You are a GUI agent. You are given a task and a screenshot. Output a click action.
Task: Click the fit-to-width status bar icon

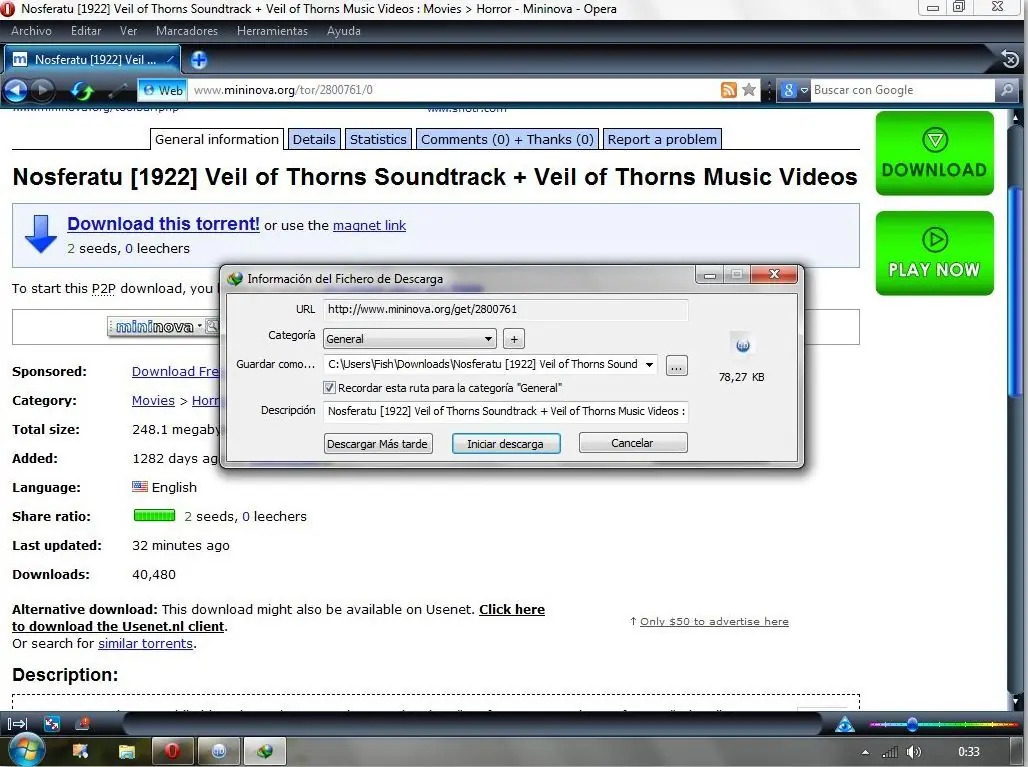[x=52, y=724]
